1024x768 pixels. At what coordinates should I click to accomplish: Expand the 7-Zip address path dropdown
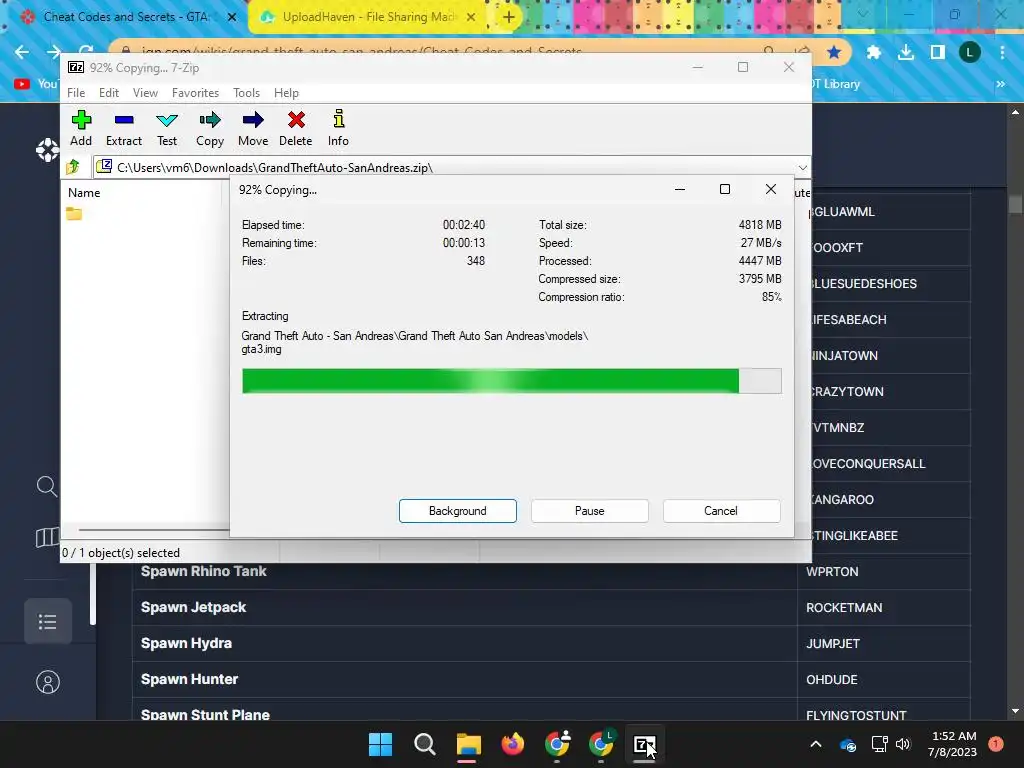click(x=803, y=168)
